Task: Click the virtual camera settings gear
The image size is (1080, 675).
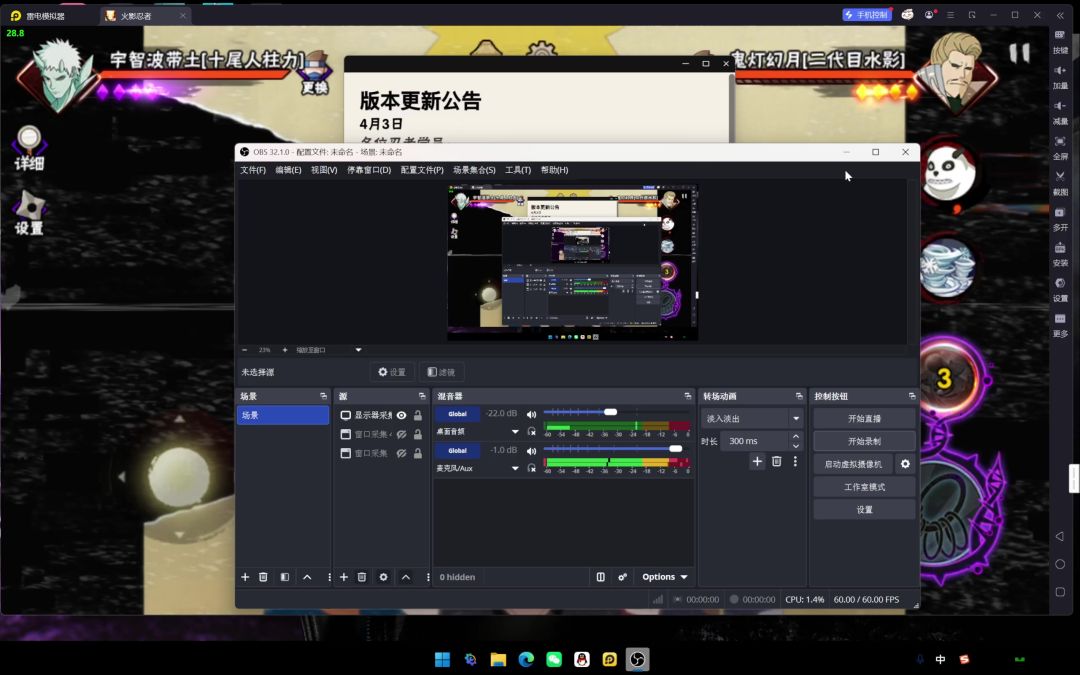Action: pos(905,464)
